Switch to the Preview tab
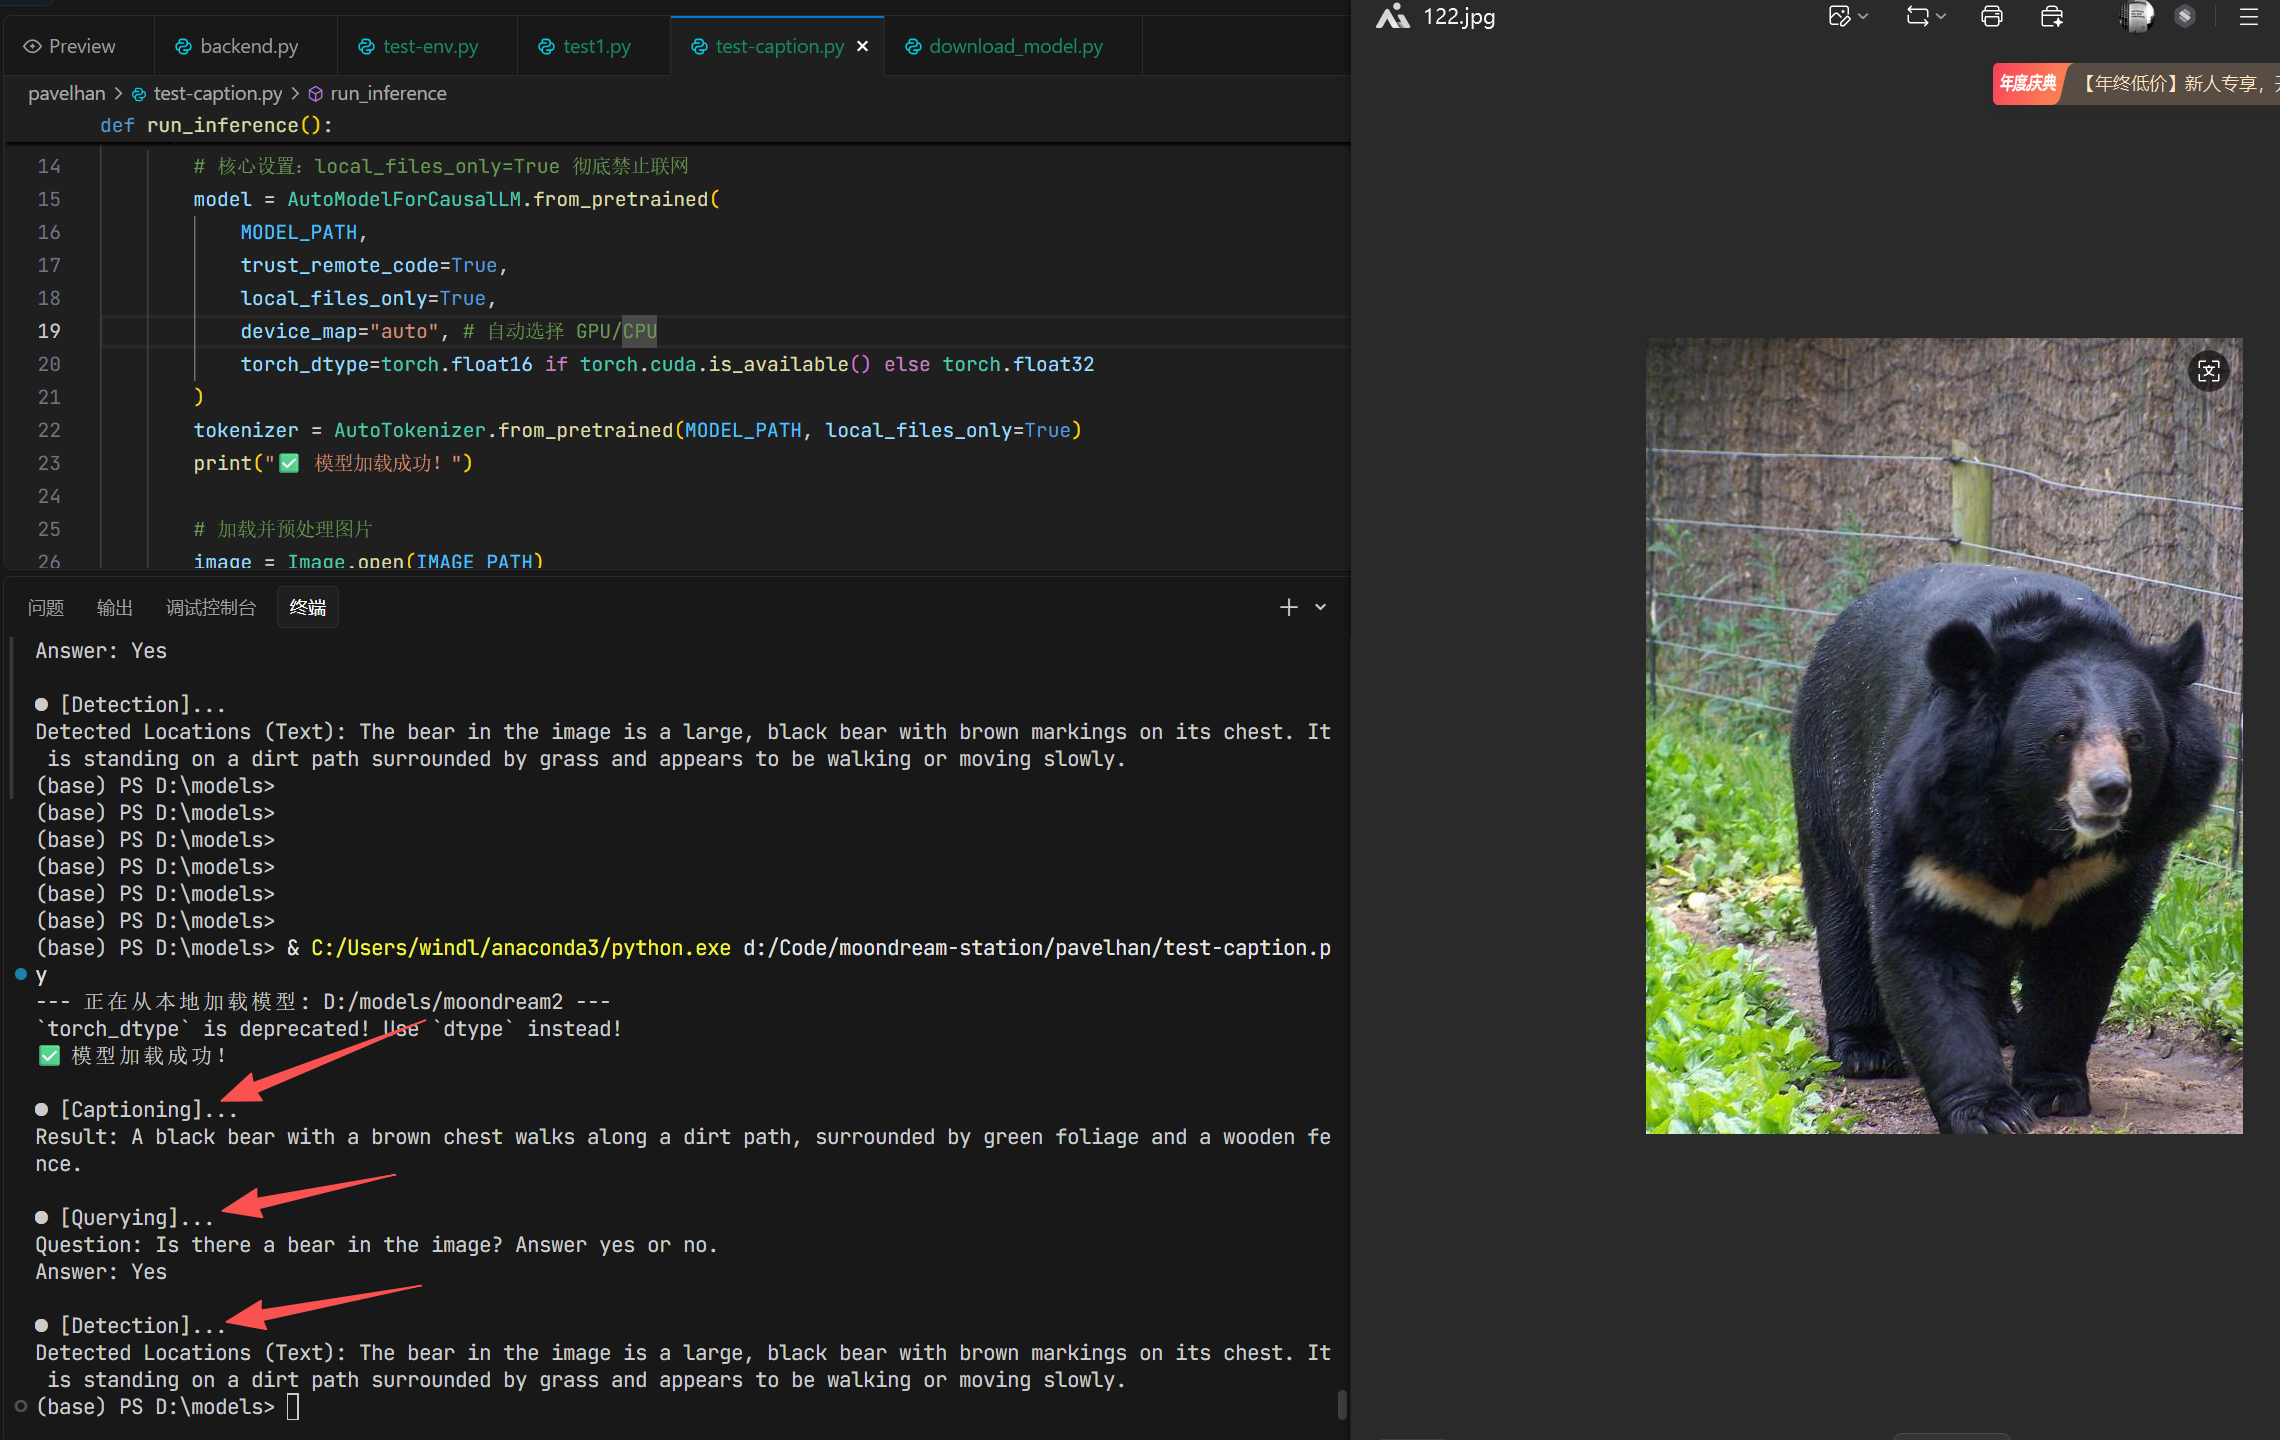 tap(70, 46)
